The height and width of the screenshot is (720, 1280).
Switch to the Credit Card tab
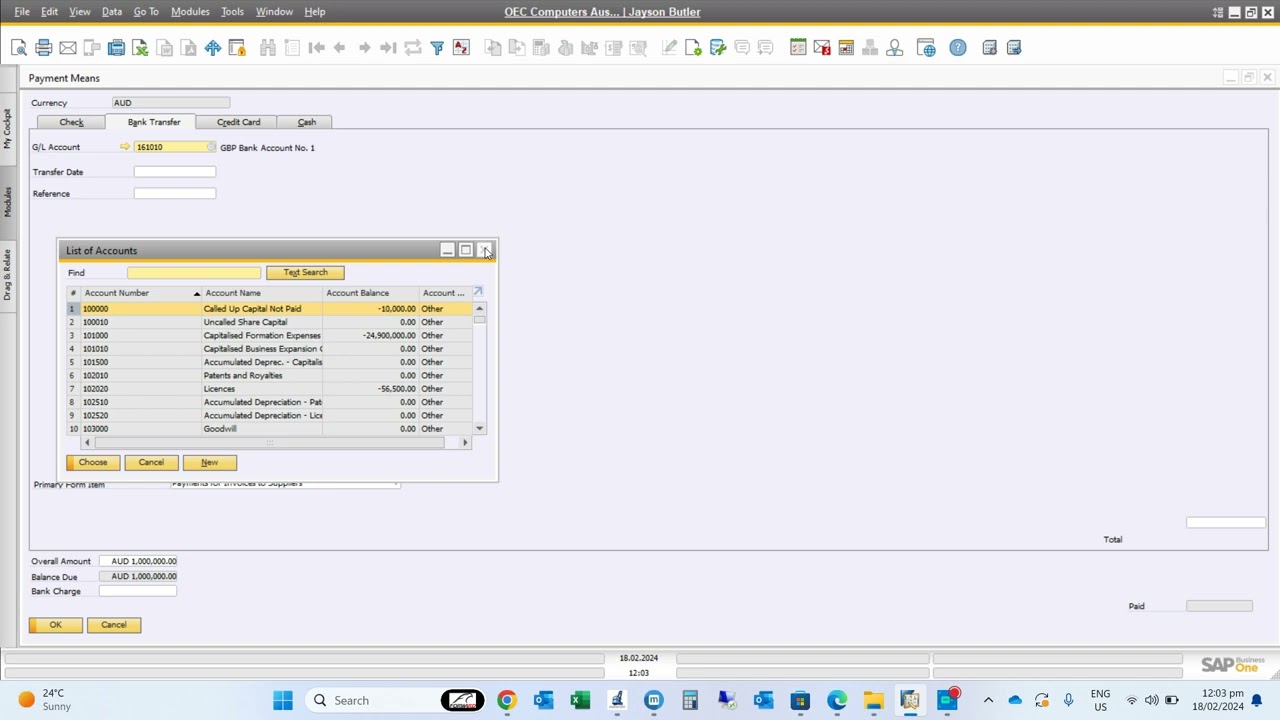coord(238,122)
